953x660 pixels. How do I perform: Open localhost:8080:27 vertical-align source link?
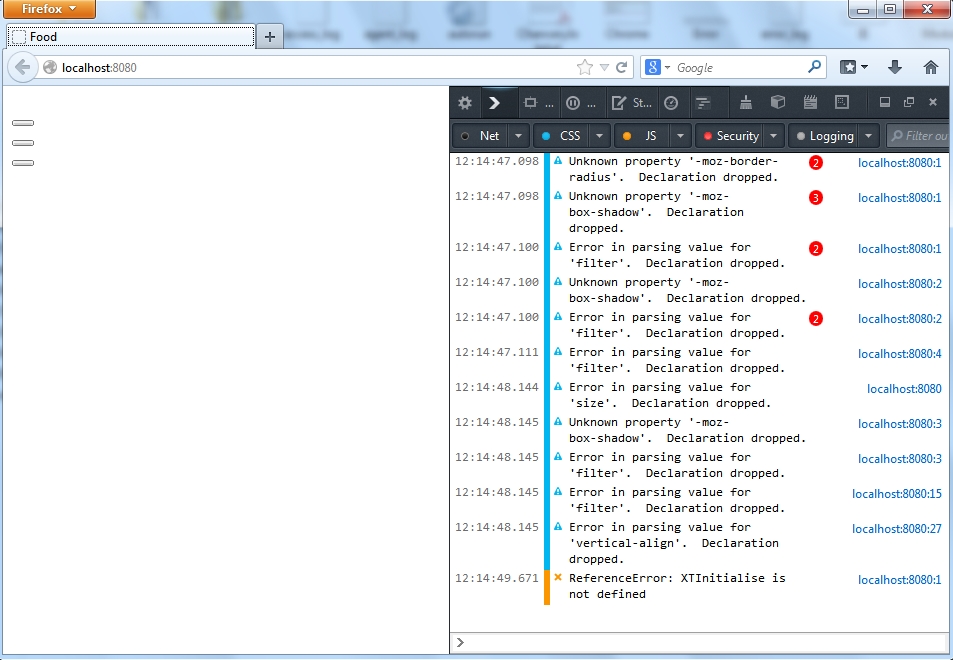coord(896,529)
